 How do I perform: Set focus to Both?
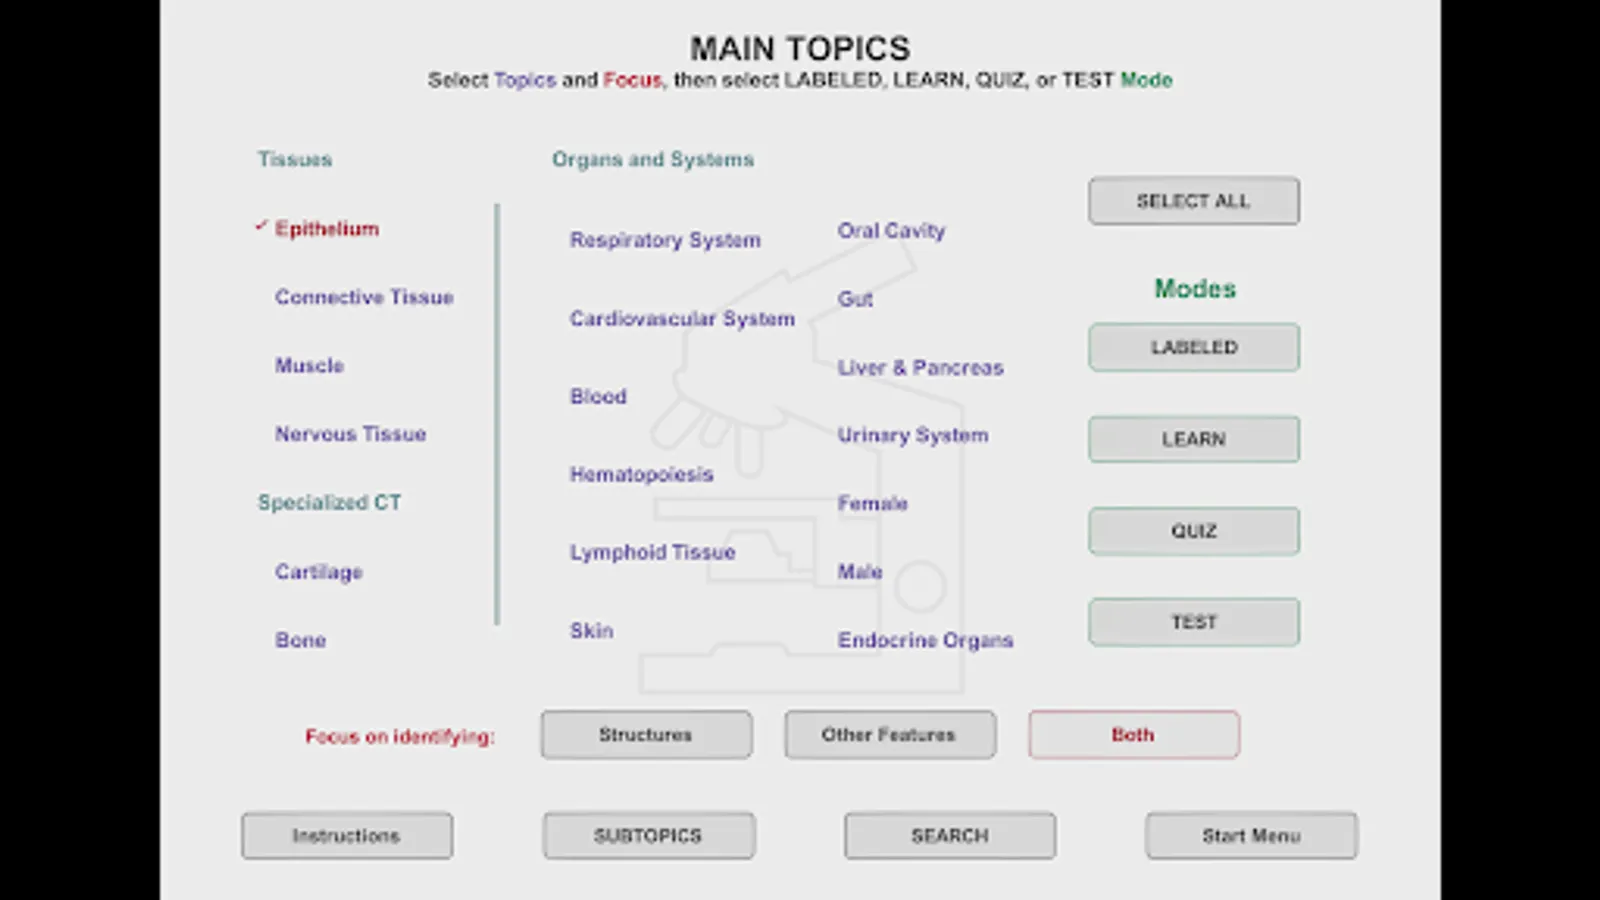coord(1134,735)
